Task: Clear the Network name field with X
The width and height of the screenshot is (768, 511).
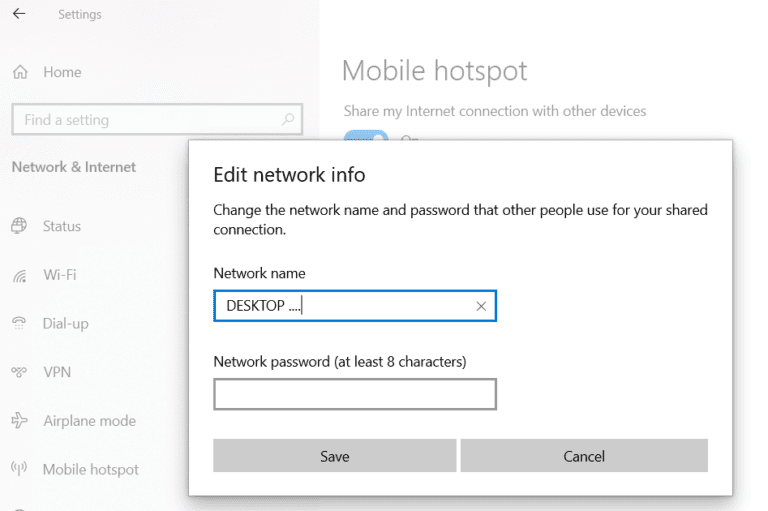Action: tap(481, 306)
